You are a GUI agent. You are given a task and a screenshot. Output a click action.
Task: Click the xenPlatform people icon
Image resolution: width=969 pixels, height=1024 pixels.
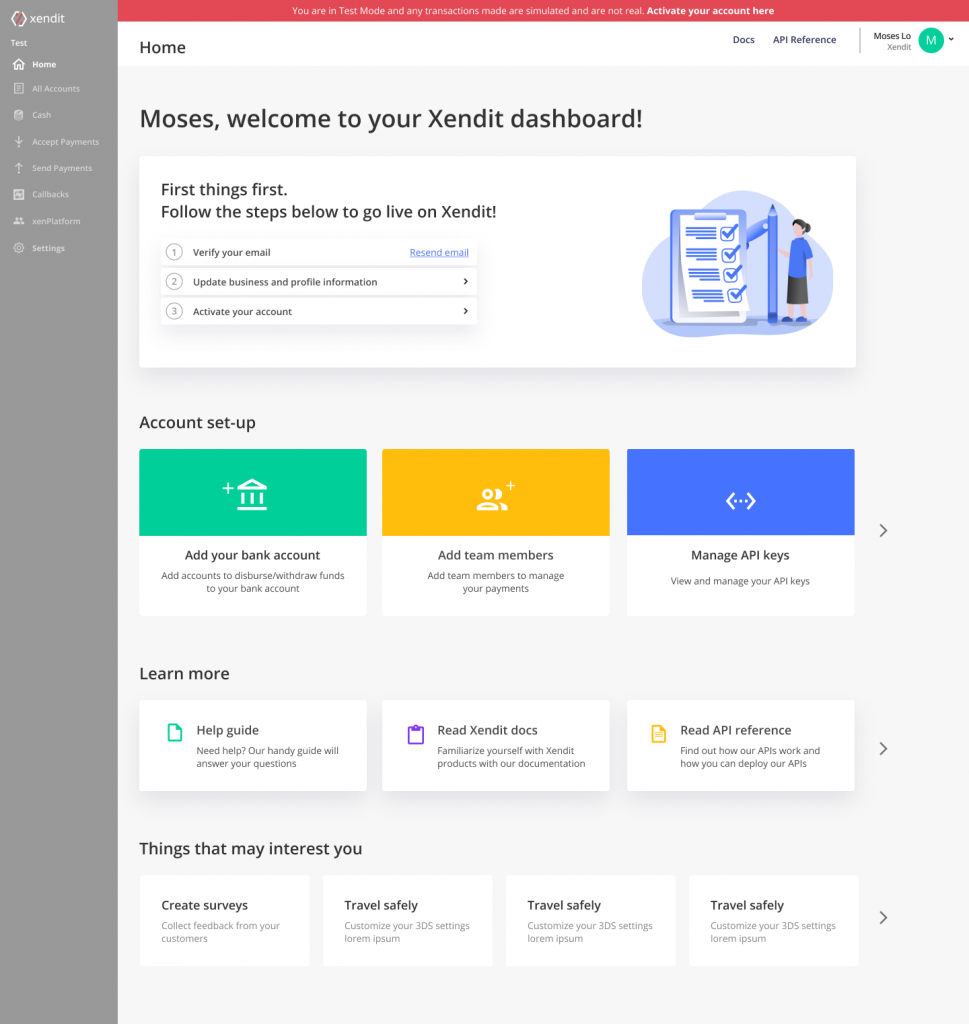point(19,221)
